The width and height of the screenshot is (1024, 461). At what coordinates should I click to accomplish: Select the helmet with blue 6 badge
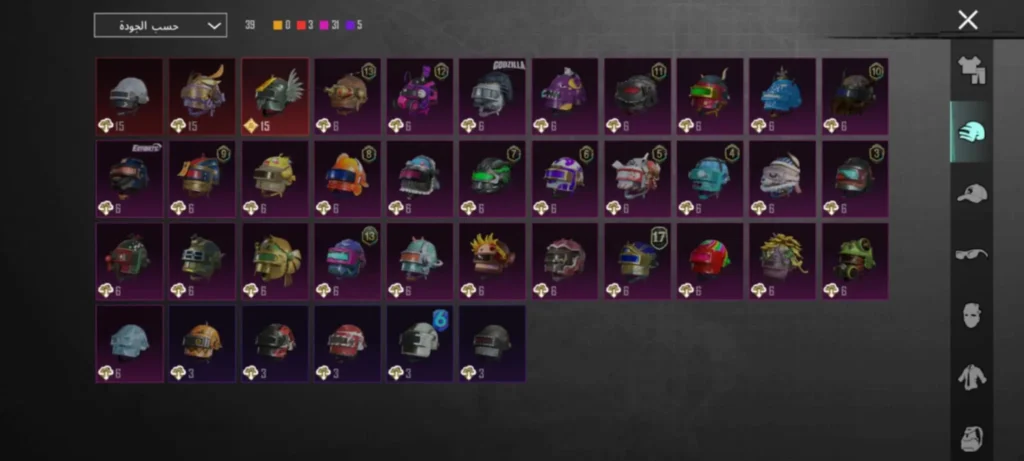pyautogui.click(x=420, y=343)
